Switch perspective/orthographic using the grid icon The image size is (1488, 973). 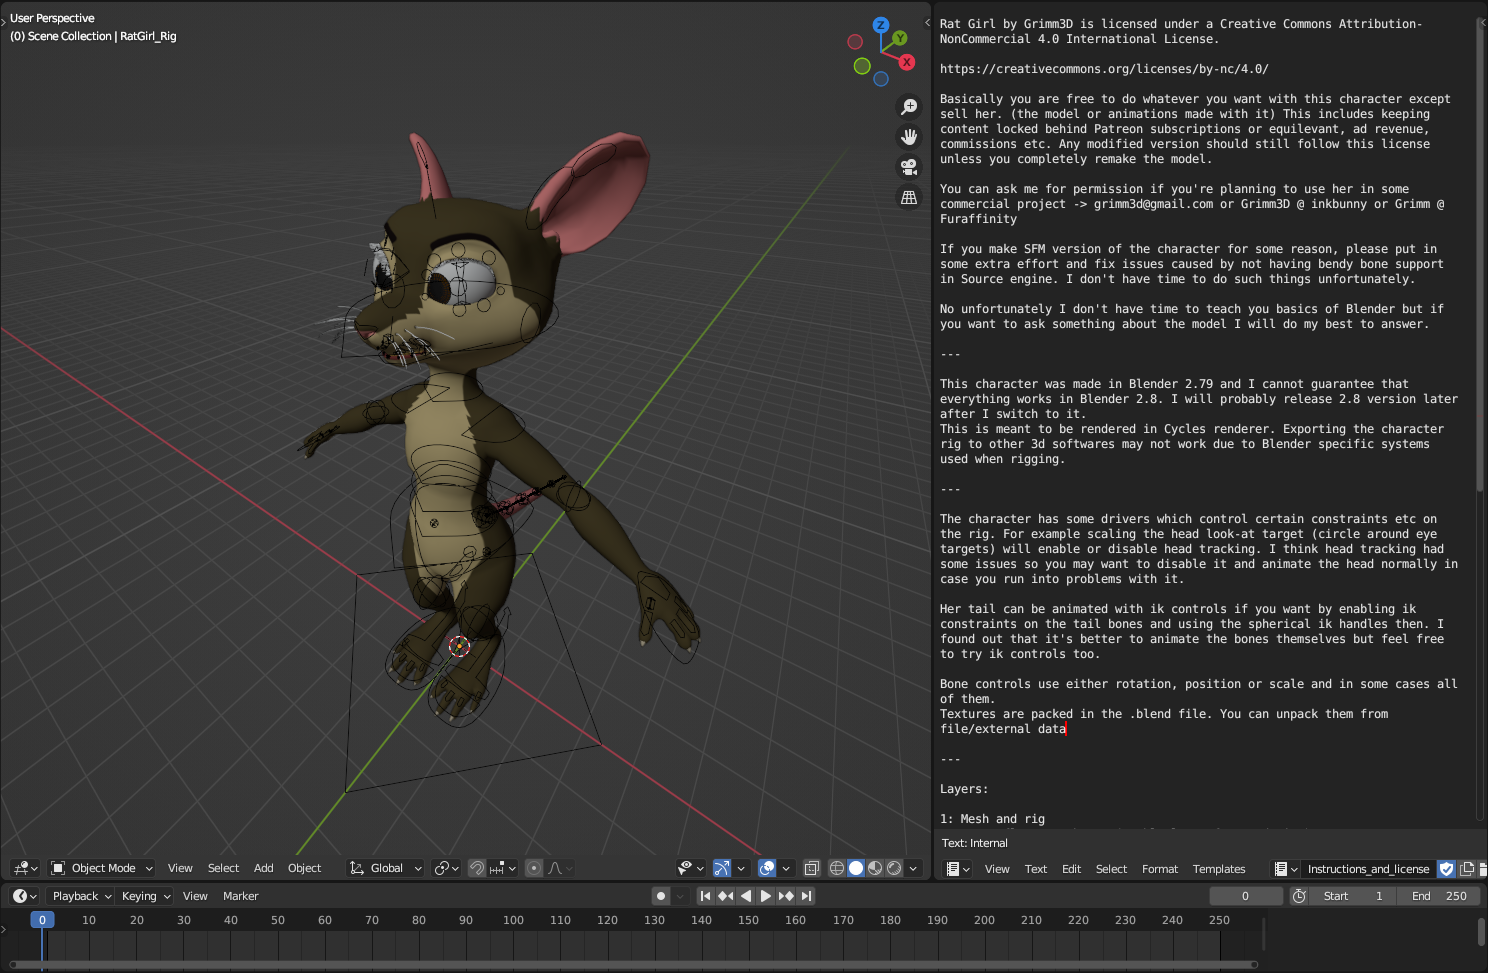[908, 198]
